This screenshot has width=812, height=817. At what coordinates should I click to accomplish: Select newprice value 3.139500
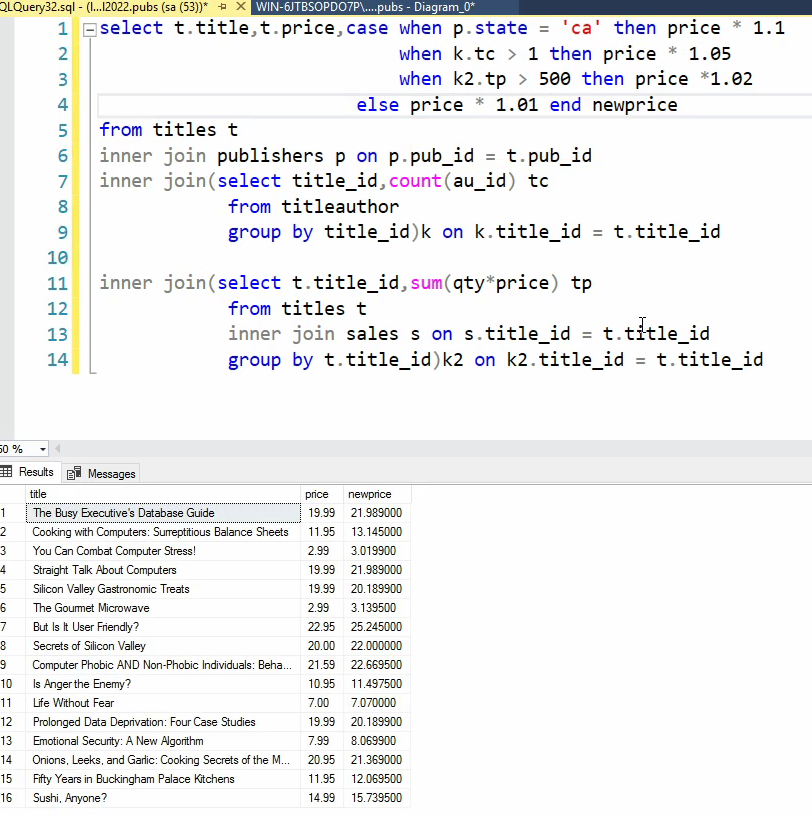coord(377,608)
